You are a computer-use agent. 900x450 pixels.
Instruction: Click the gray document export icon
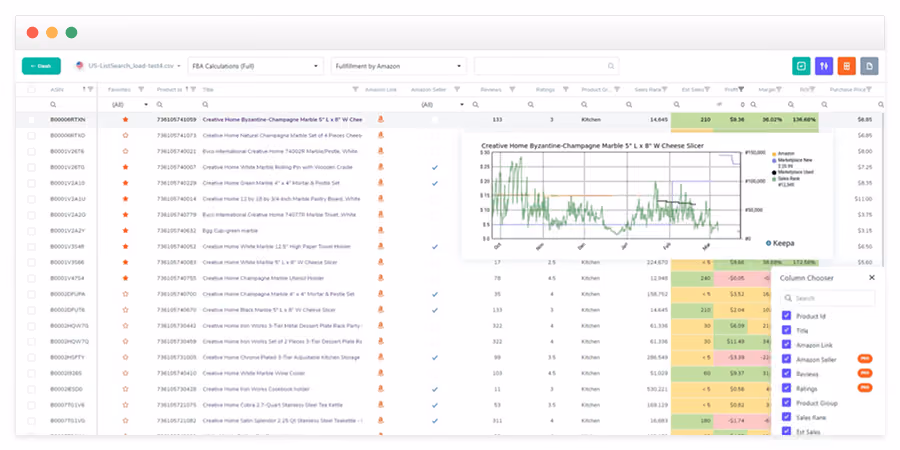(x=869, y=66)
